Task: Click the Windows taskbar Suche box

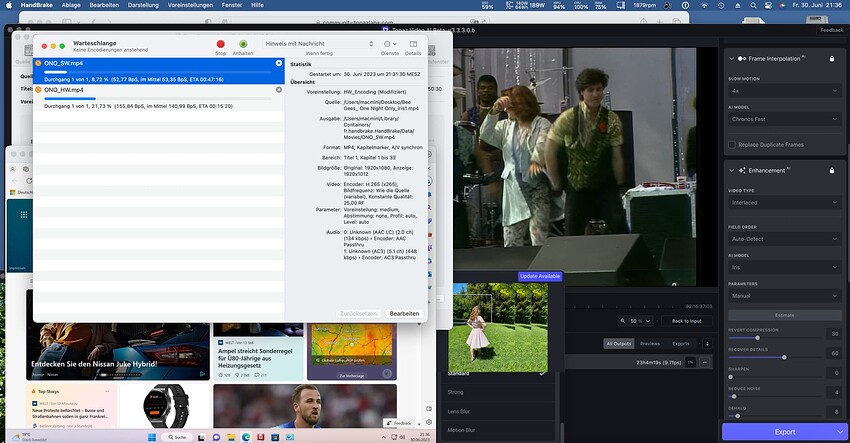Action: 177,437
